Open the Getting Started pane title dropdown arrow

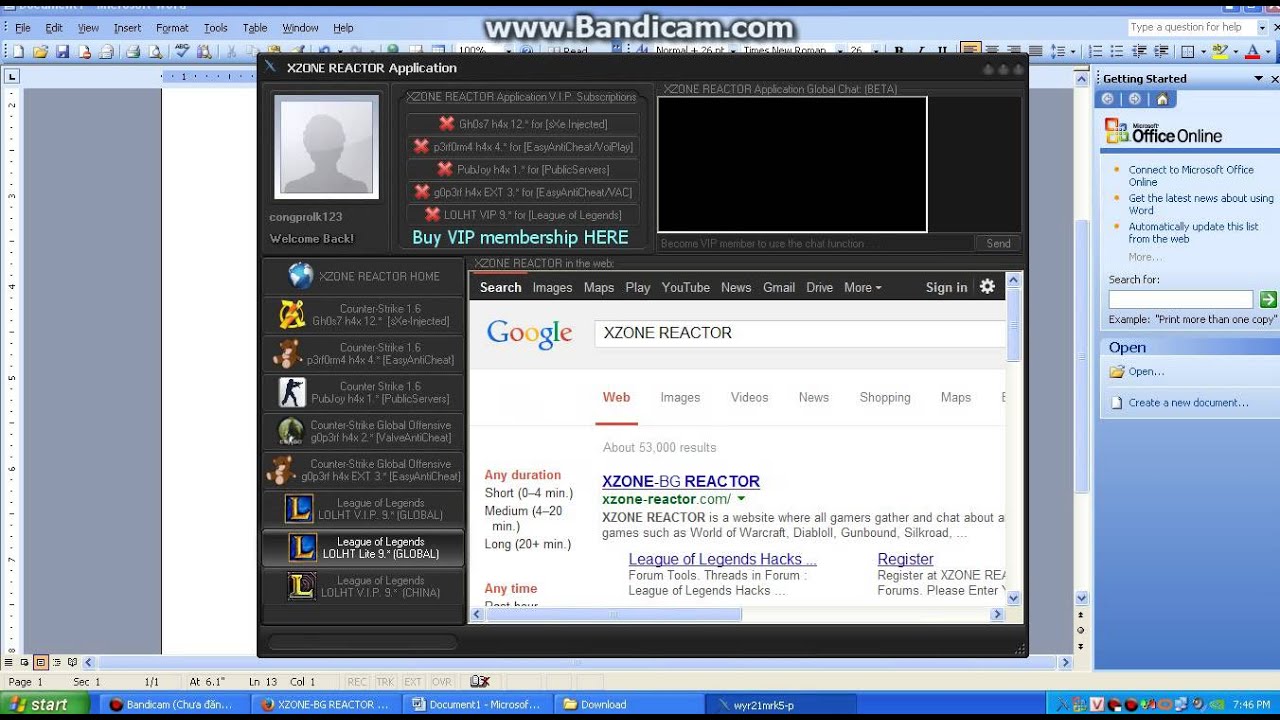1259,79
